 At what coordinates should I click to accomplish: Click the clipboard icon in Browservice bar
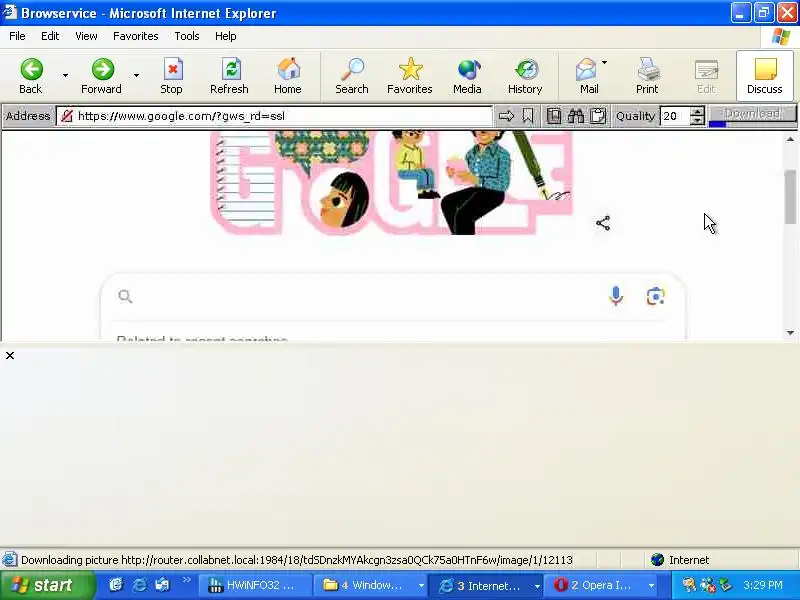598,116
